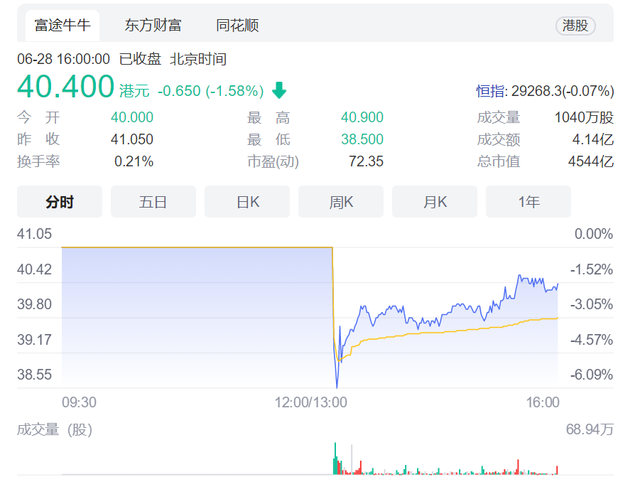640x477 pixels.
Task: Select the 周K weekly chart
Action: [x=341, y=202]
